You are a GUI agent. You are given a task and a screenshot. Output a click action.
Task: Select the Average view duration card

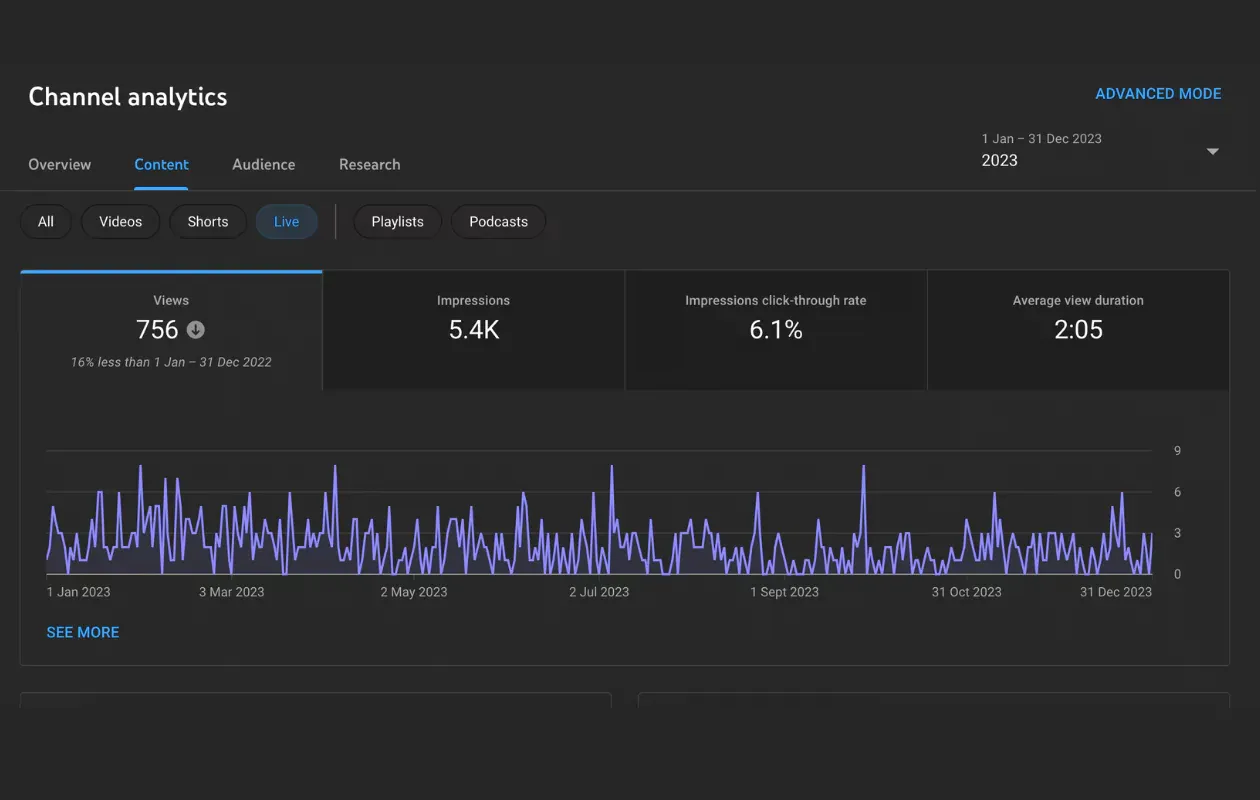1078,330
